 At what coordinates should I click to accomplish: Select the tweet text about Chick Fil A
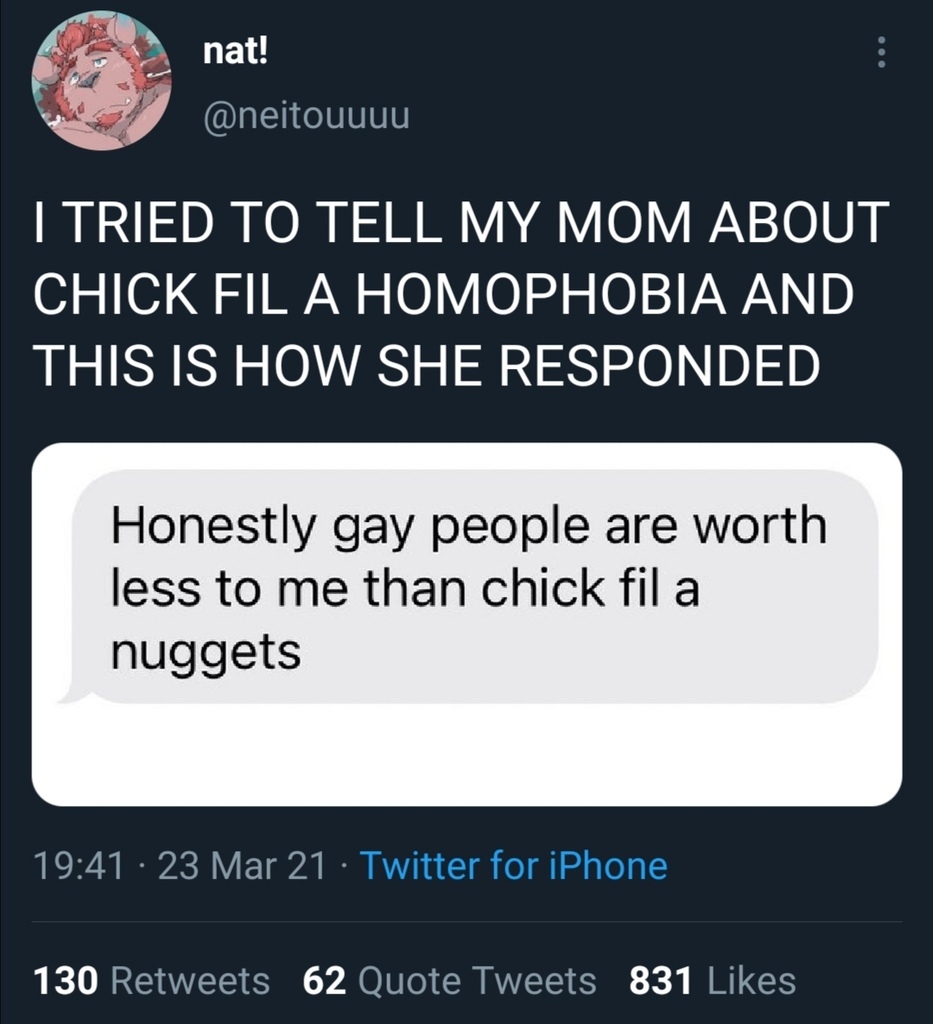tap(462, 293)
